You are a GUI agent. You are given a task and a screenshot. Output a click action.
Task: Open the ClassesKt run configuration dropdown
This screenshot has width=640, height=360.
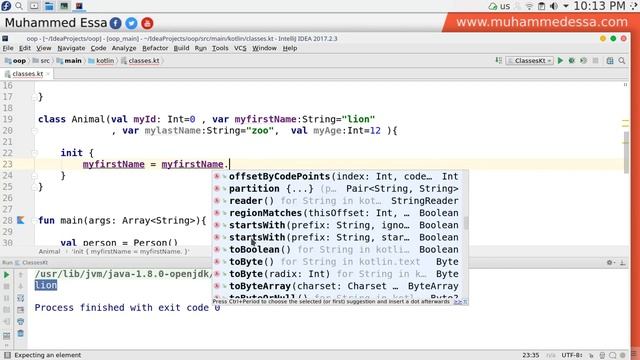(x=530, y=60)
